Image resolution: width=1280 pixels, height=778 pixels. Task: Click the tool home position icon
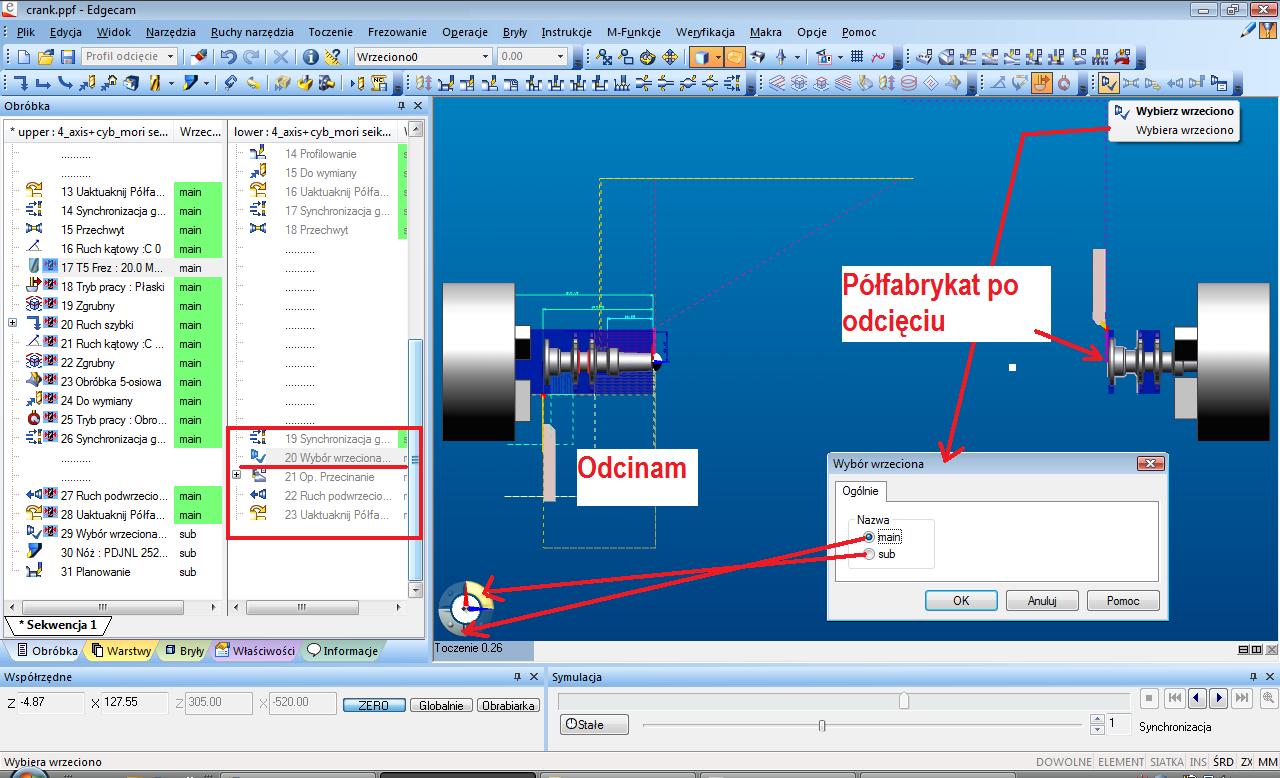tap(109, 83)
